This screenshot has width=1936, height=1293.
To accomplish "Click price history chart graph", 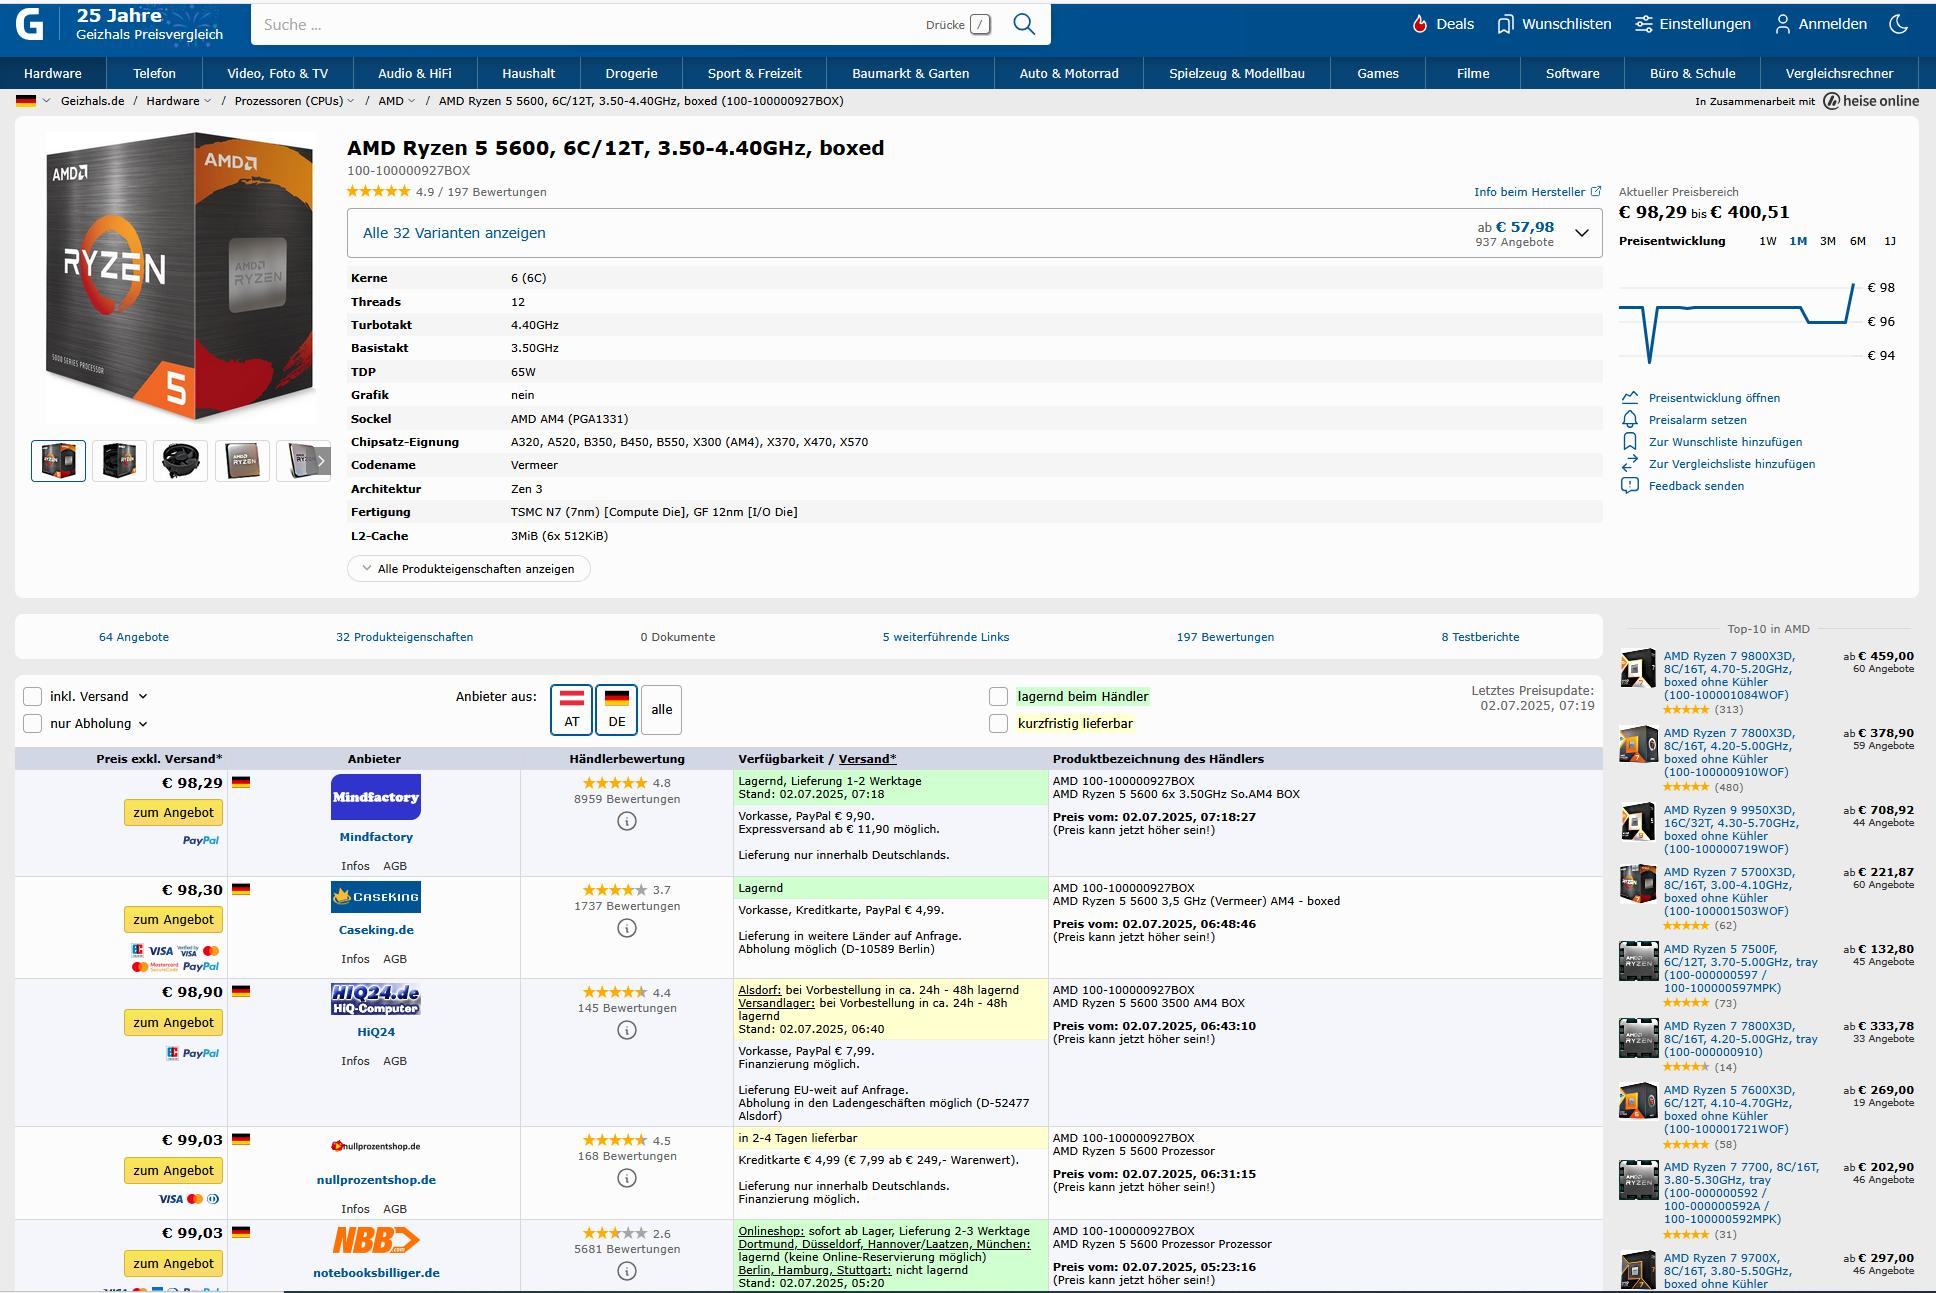I will pyautogui.click(x=1737, y=322).
